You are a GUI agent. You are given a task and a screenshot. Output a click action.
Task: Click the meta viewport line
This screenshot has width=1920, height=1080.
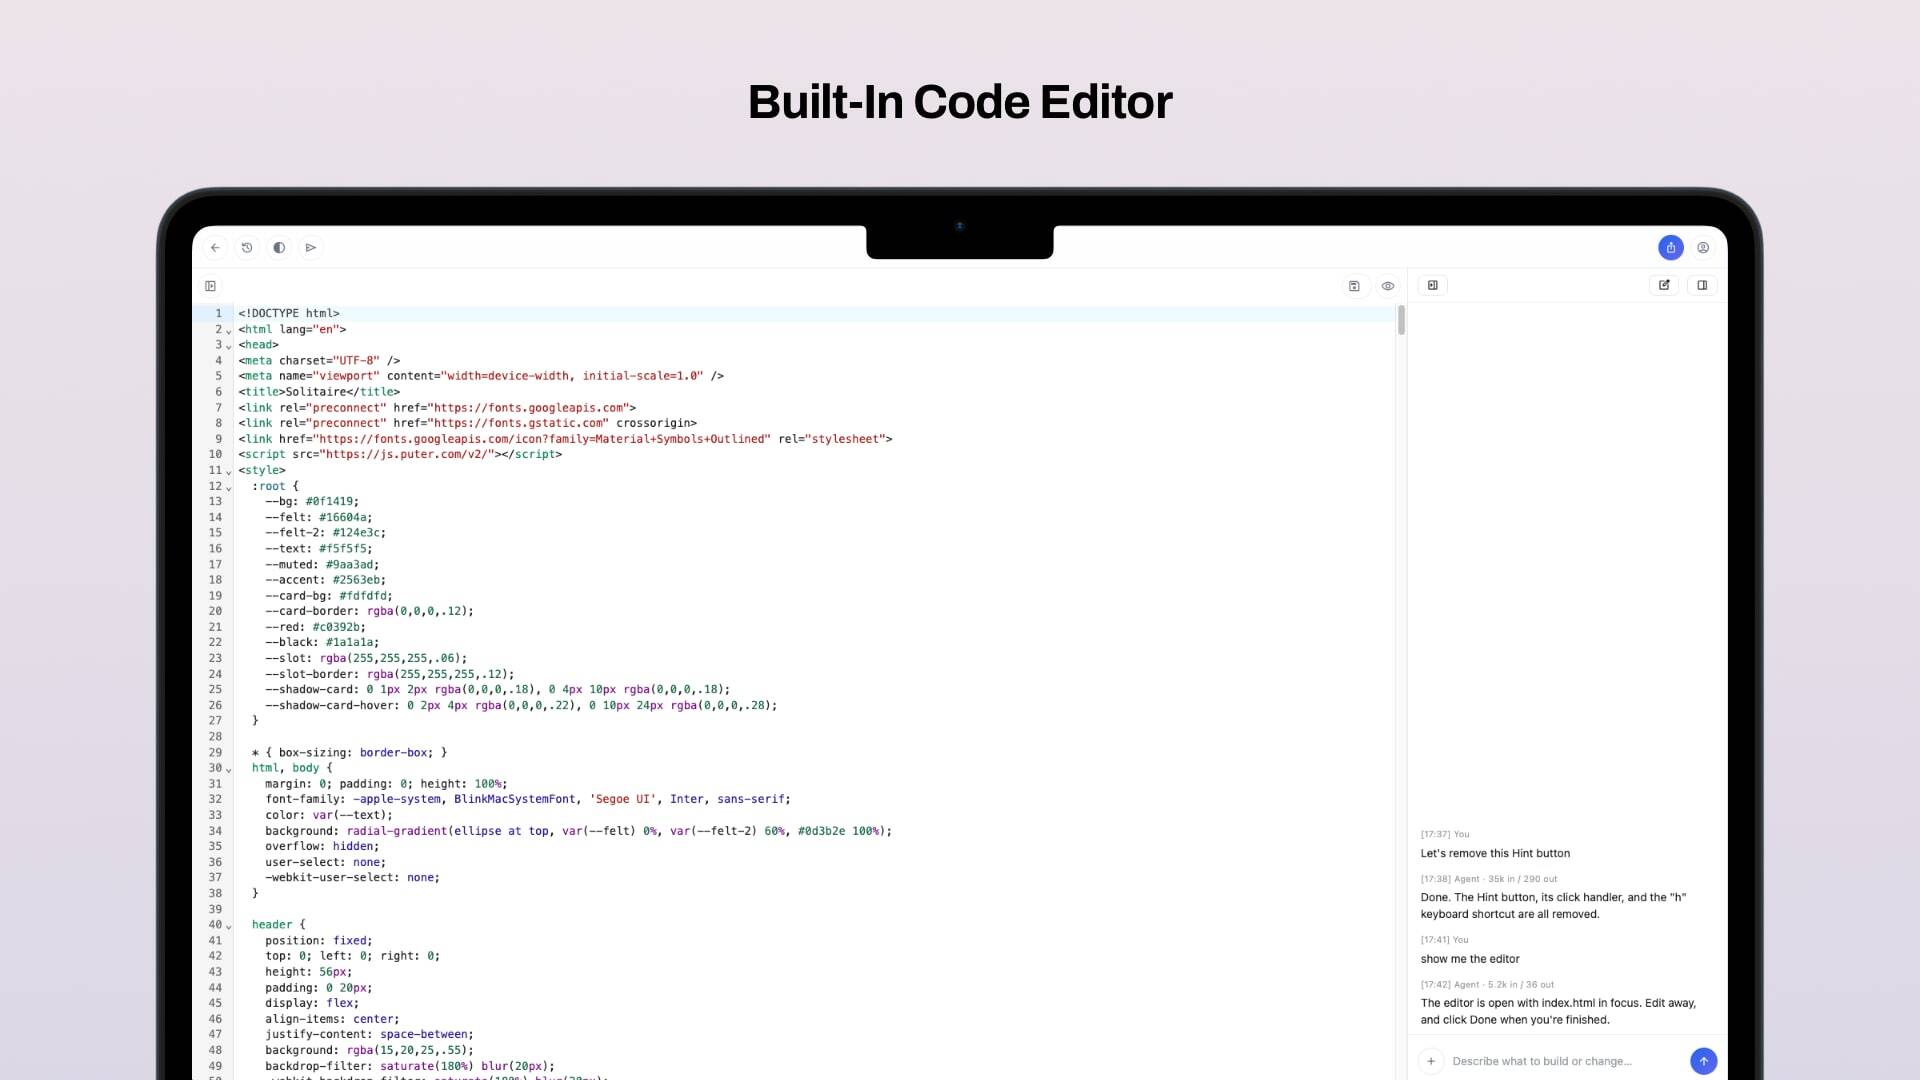(x=481, y=376)
